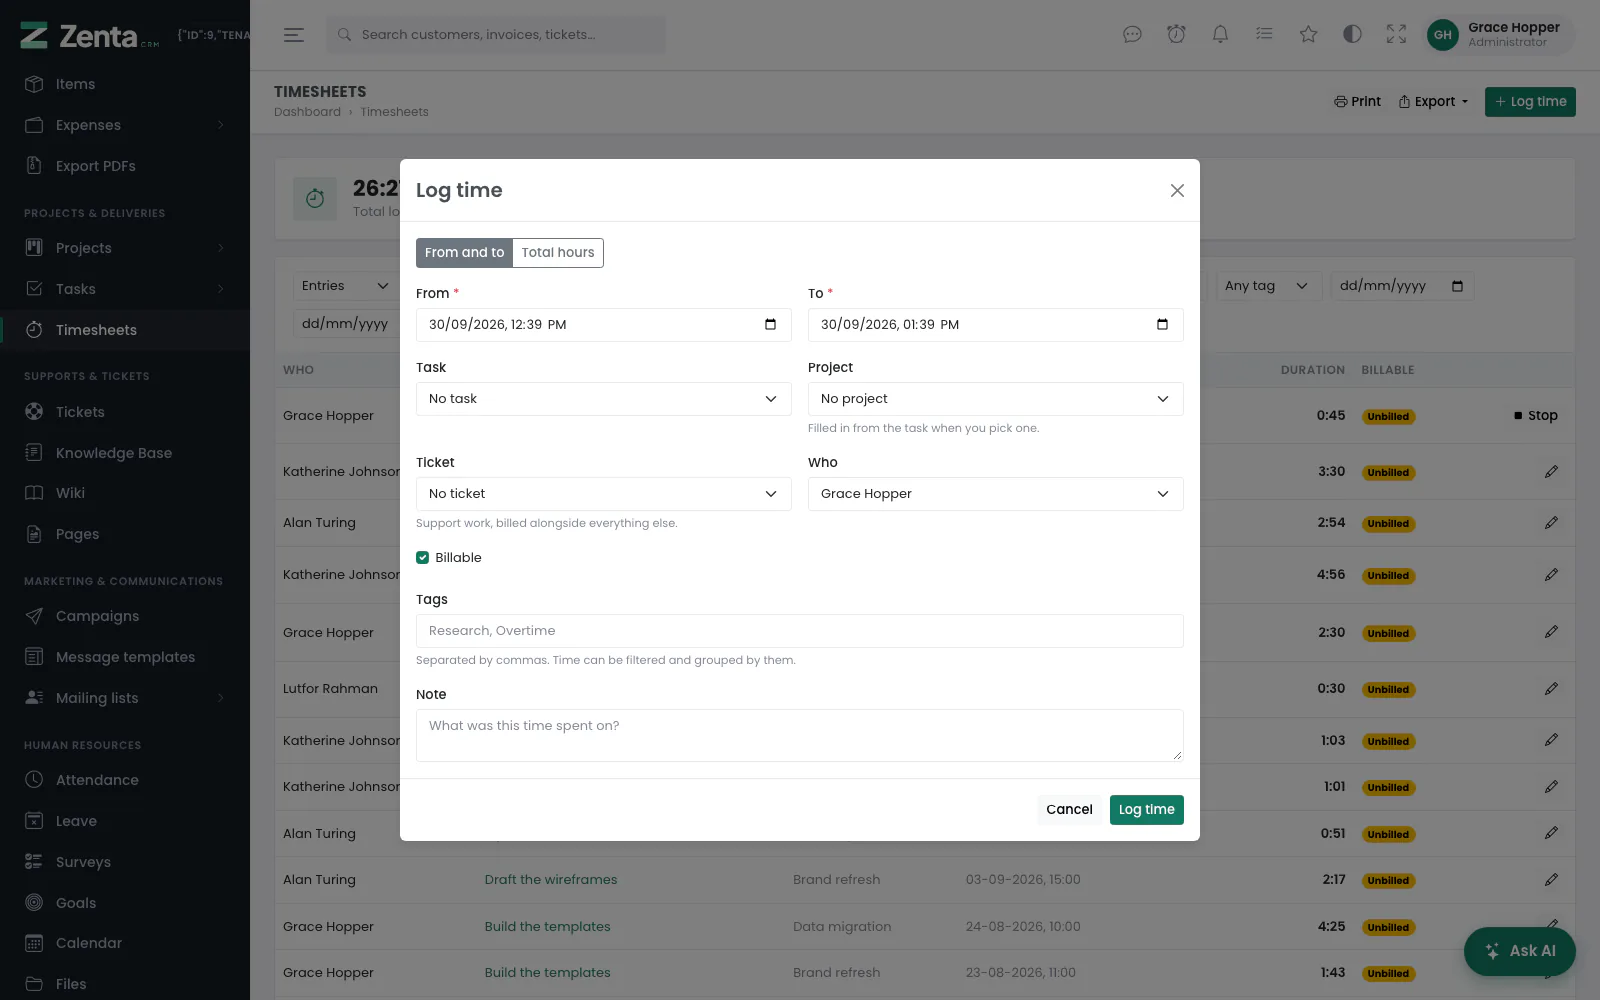Edit Katherine Johnson's 3:30 entry pencil
Viewport: 1600px width, 1000px height.
pyautogui.click(x=1551, y=471)
